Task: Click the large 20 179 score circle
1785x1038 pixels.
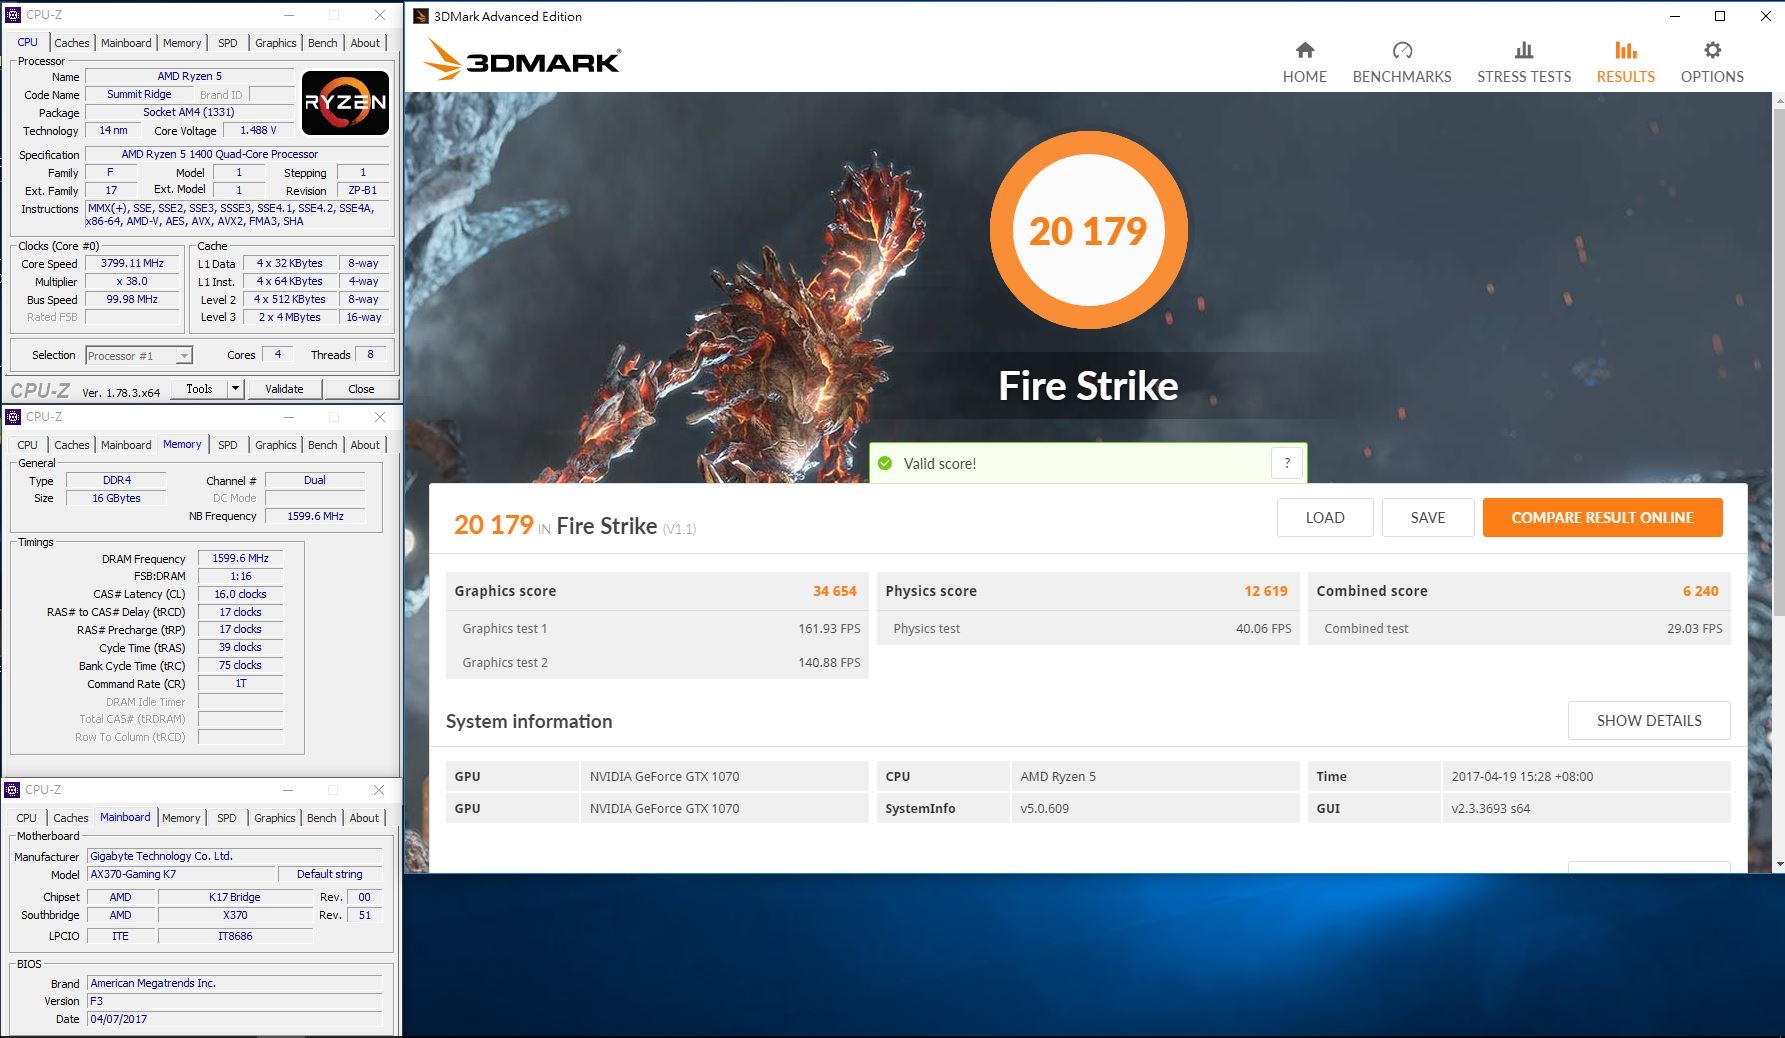Action: [1088, 231]
